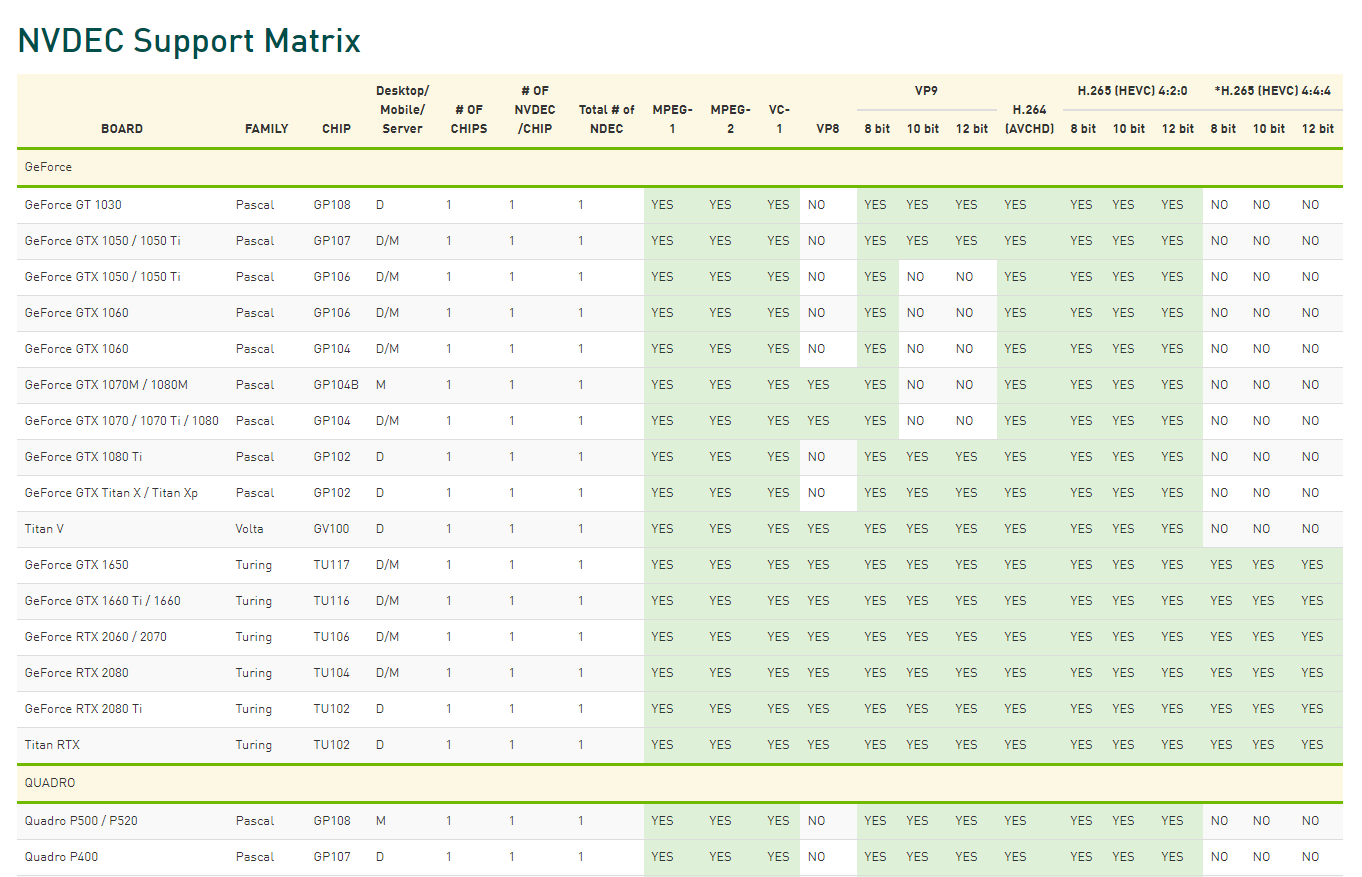
Task: Select the GeForce GTX 1650 board name
Action: coord(76,565)
